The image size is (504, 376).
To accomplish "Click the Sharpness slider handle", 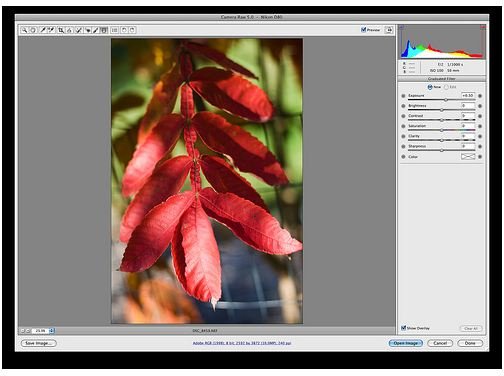I will pos(442,150).
